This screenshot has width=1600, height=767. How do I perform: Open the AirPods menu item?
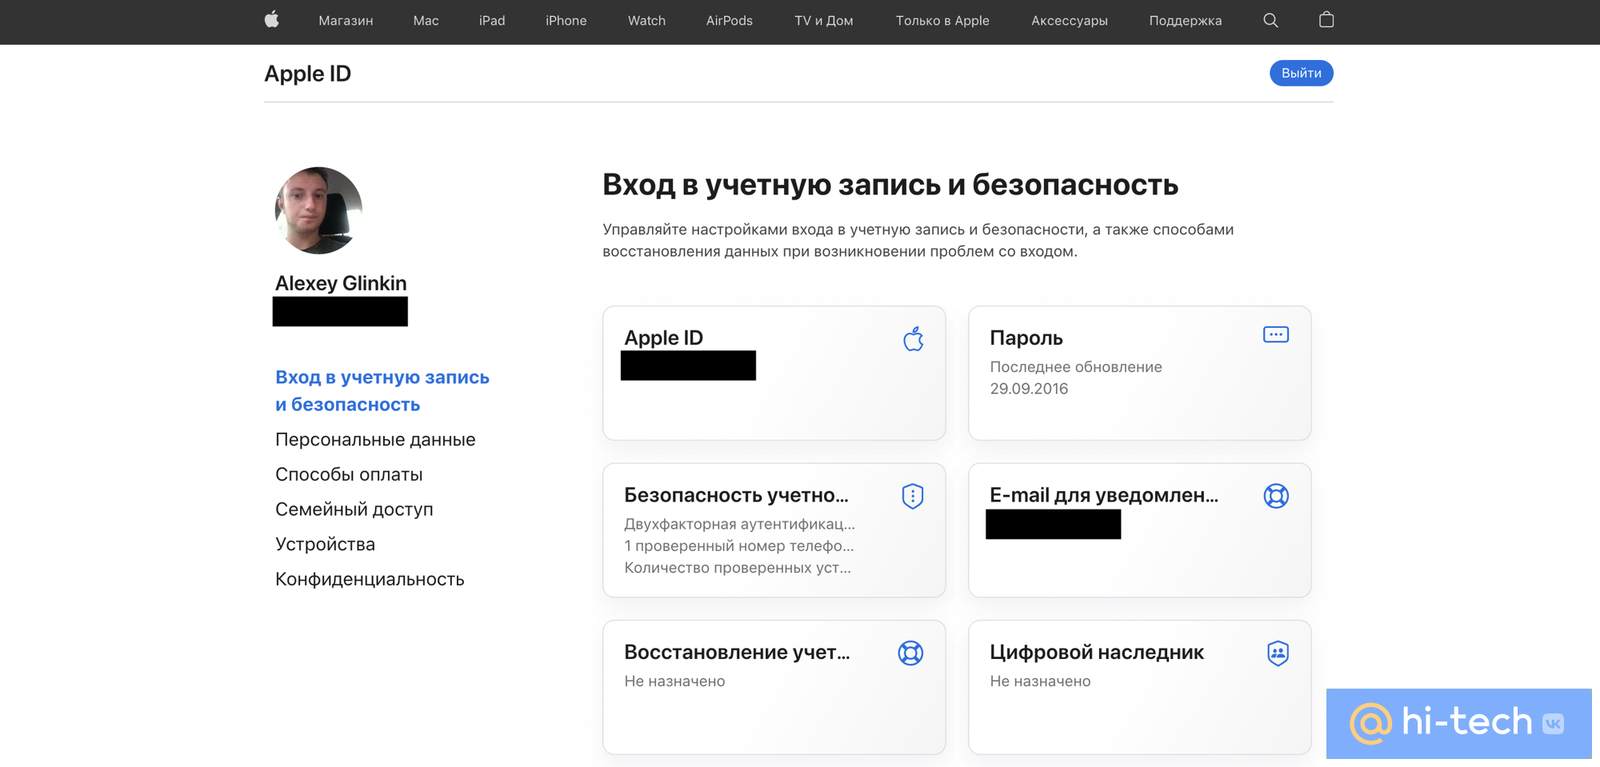[729, 21]
